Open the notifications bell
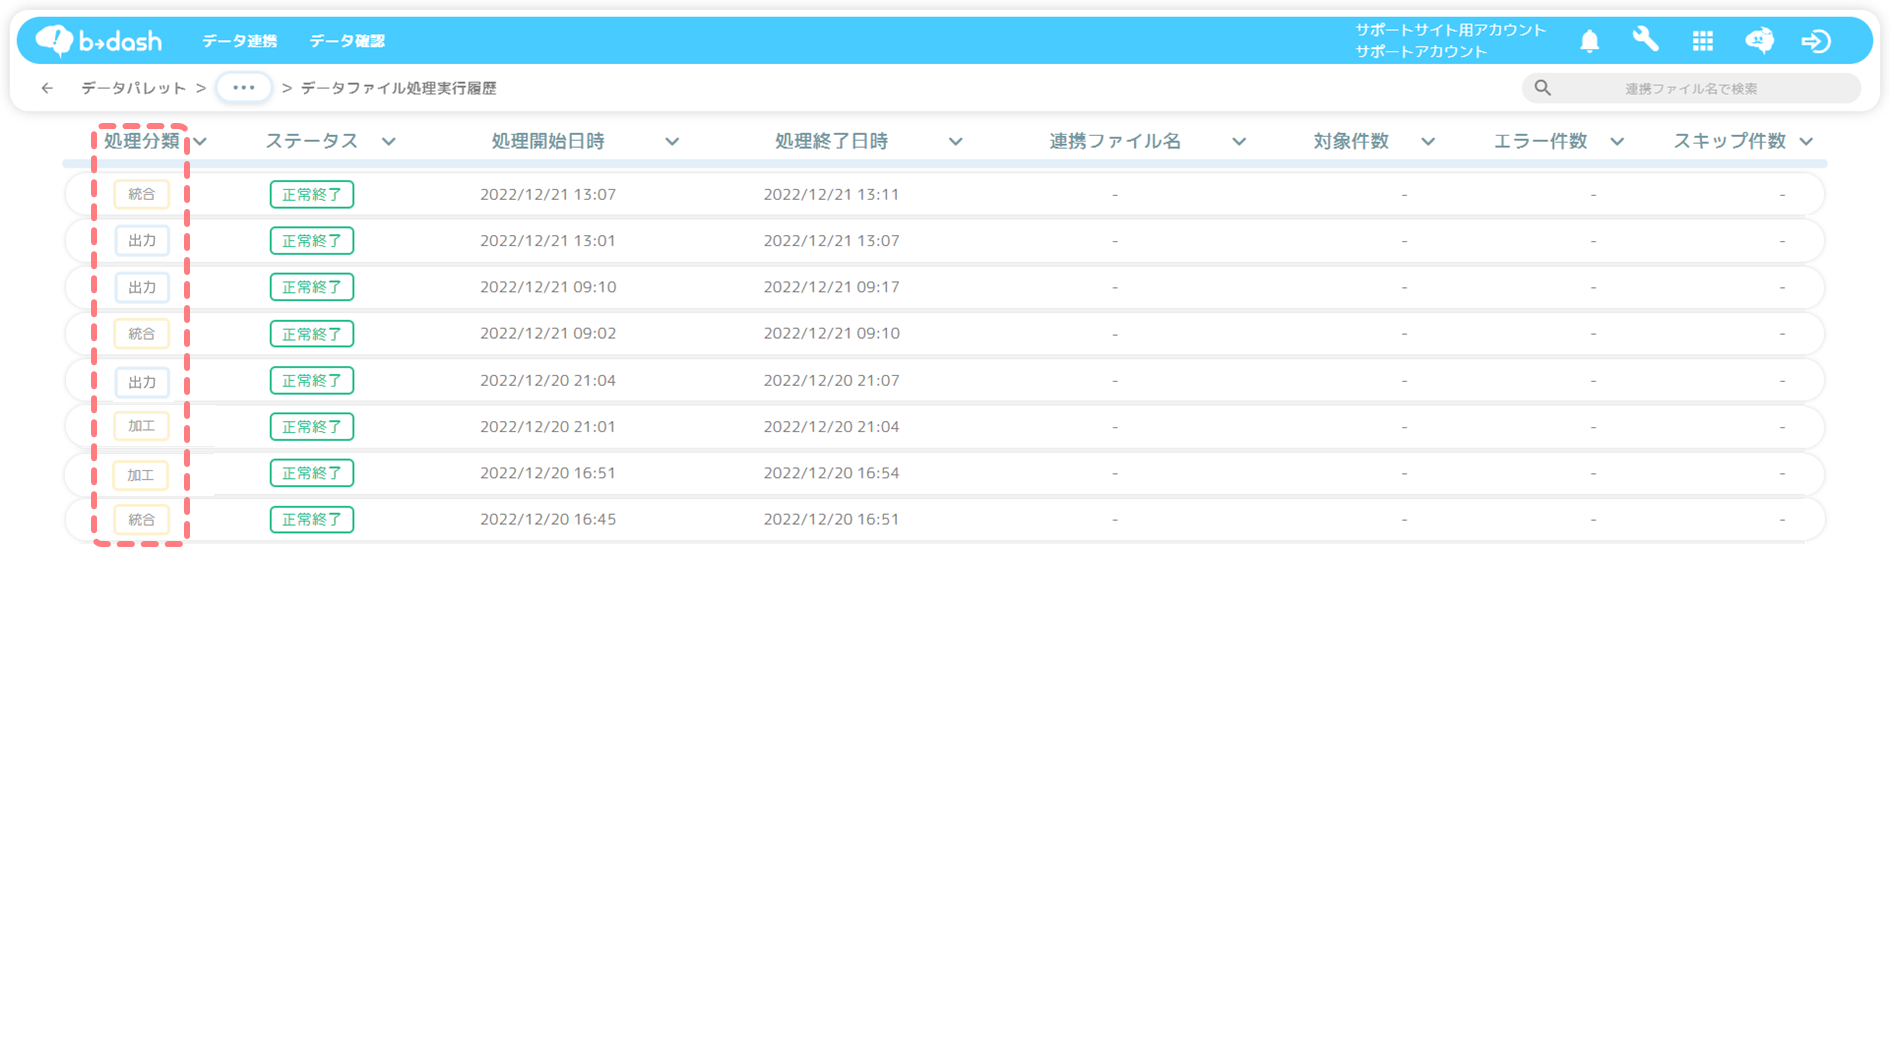1890x1063 pixels. pyautogui.click(x=1589, y=41)
